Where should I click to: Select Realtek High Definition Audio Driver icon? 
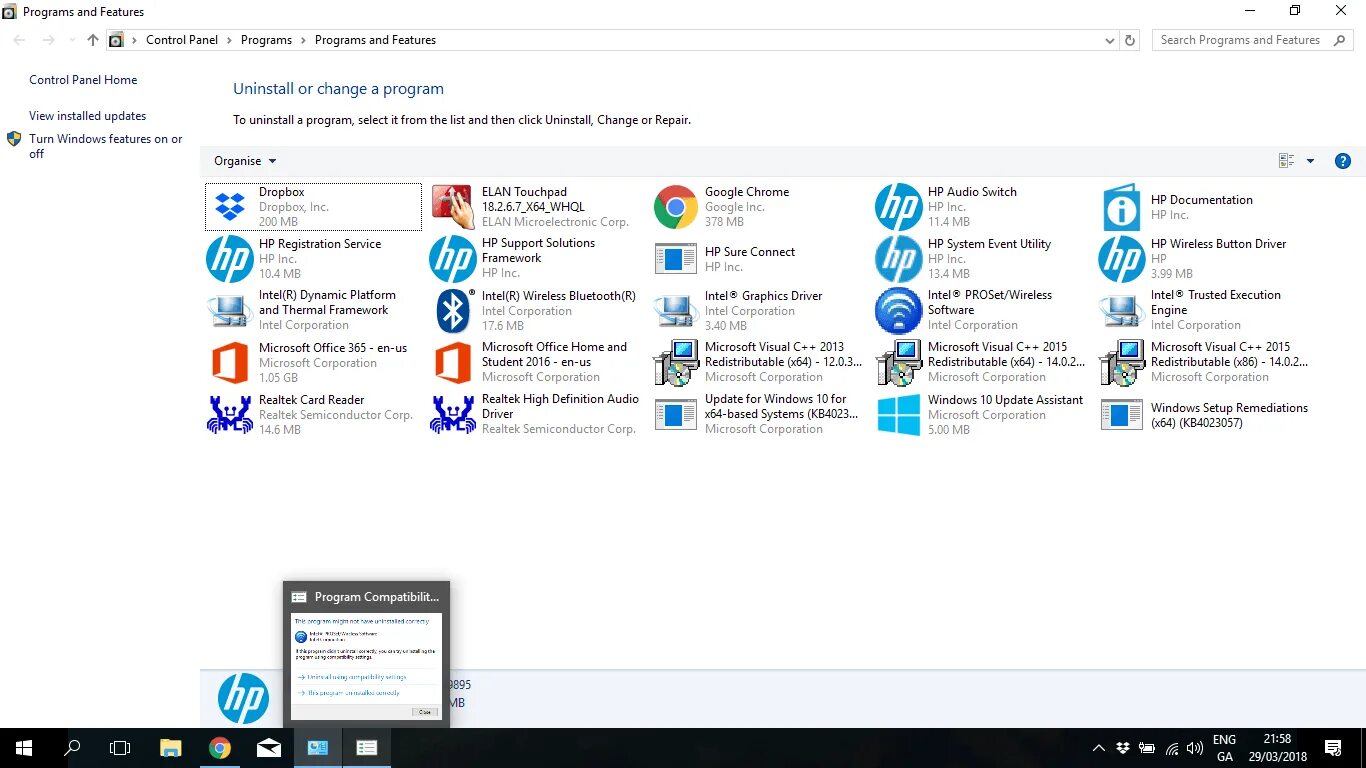(453, 415)
